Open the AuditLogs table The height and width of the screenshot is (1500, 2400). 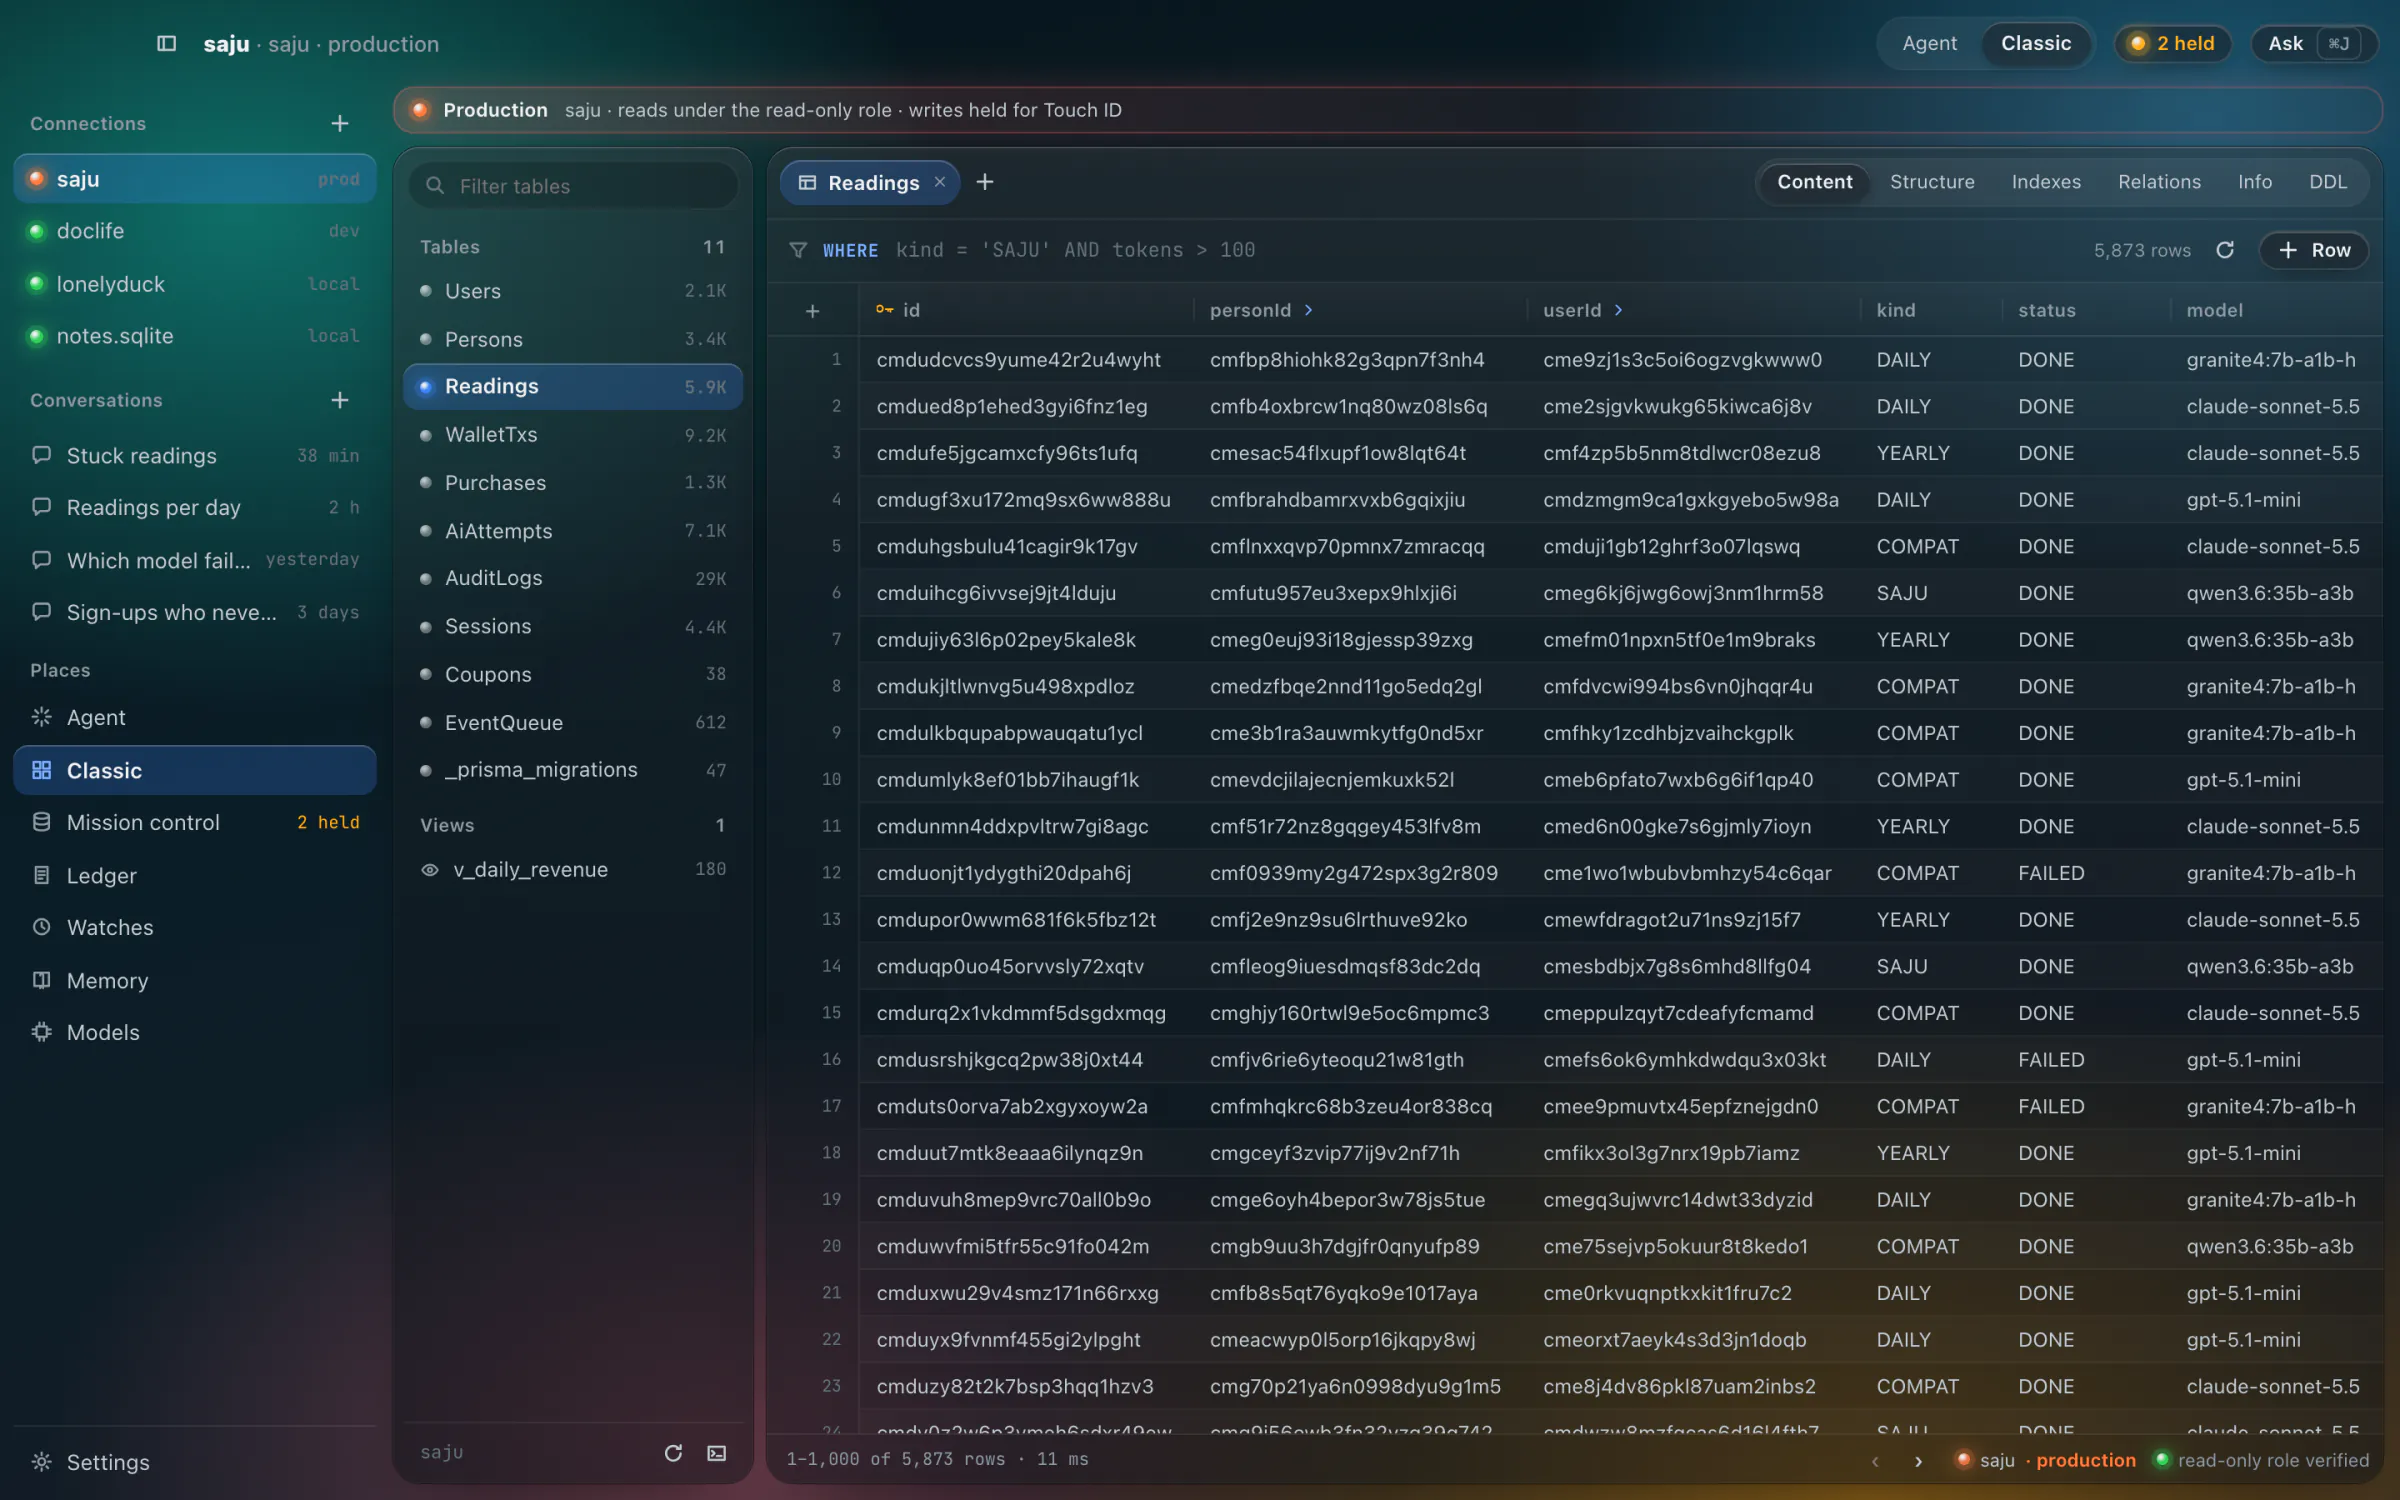[x=573, y=578]
